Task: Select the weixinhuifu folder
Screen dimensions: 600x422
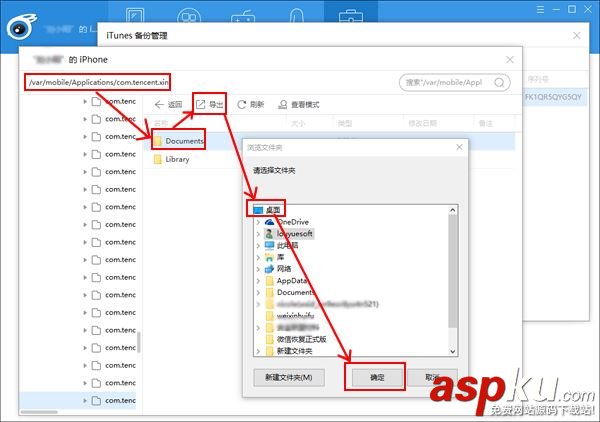Action: [290, 316]
